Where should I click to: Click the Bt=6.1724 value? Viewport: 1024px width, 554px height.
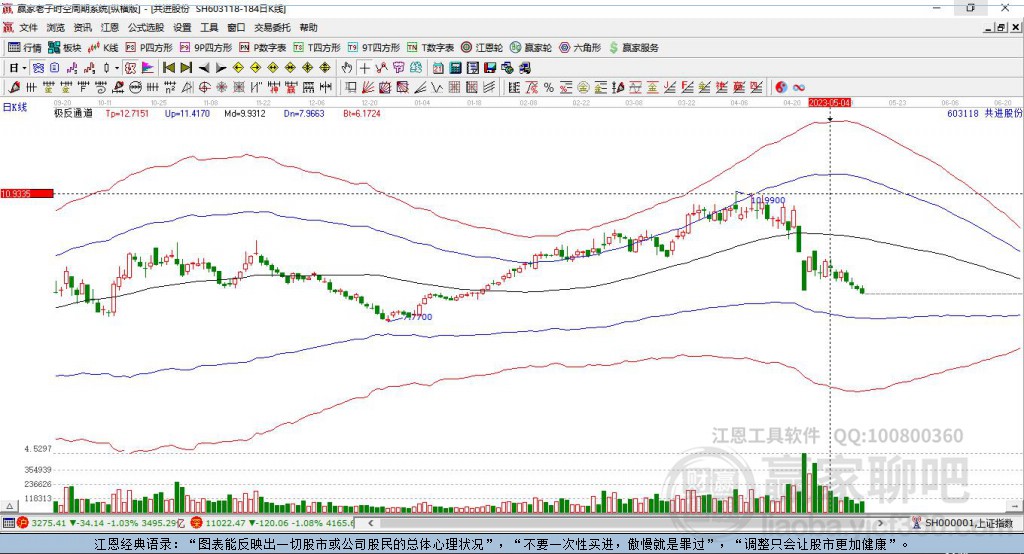[x=362, y=114]
